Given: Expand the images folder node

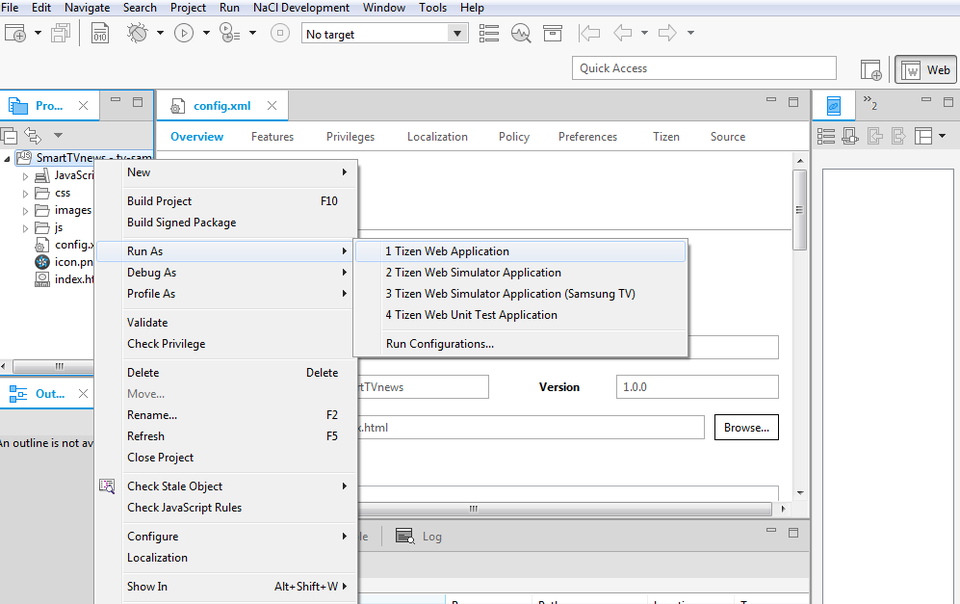Looking at the screenshot, I should [26, 211].
